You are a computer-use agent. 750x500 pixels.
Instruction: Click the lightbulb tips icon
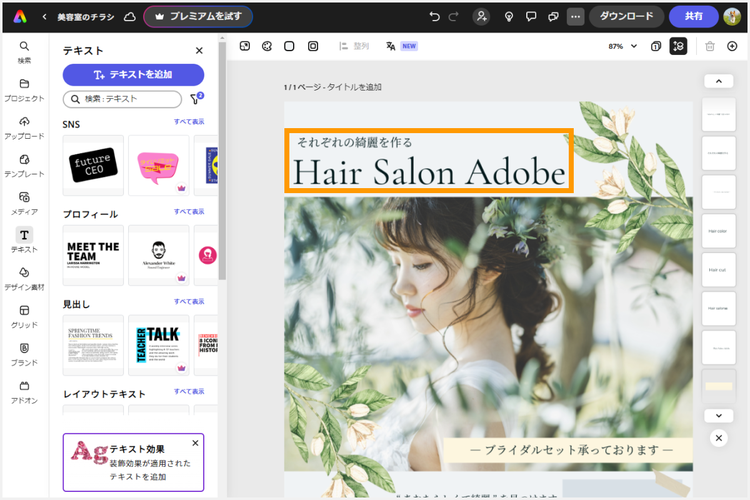coord(509,17)
